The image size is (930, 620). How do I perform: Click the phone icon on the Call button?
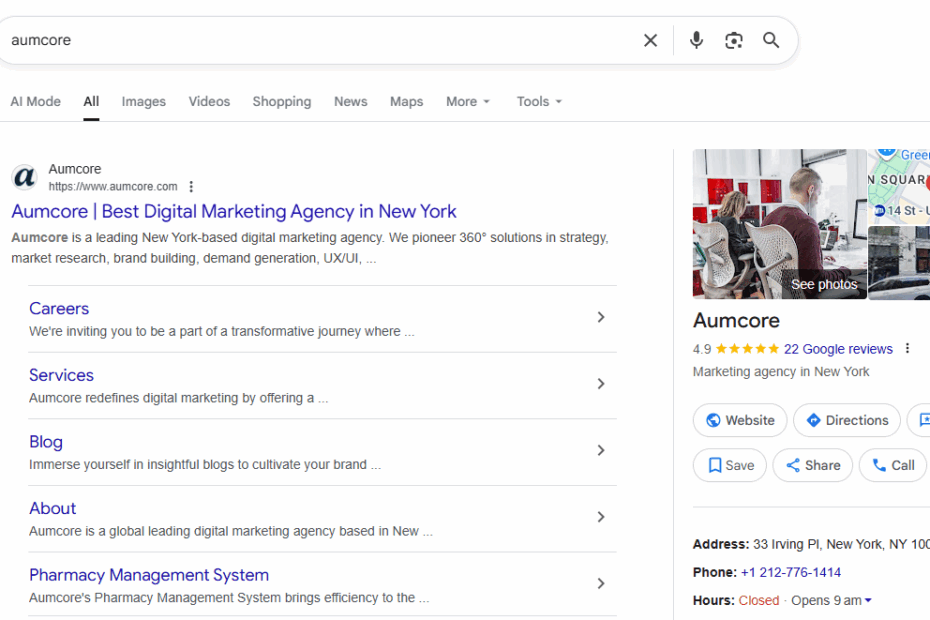click(x=878, y=465)
